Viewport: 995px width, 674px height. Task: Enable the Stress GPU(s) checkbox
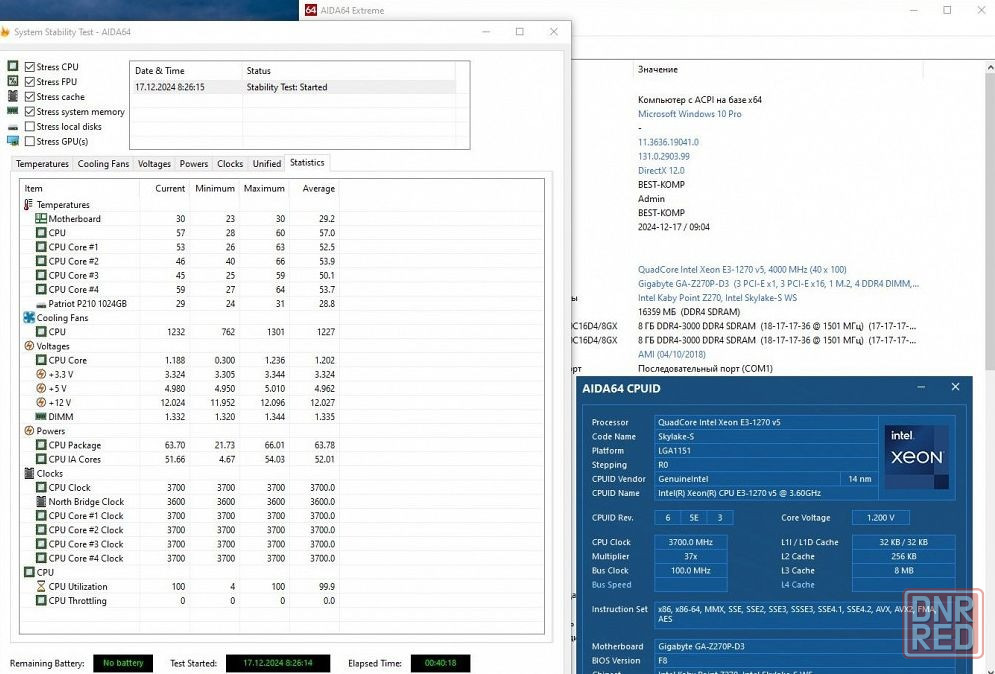[30, 142]
